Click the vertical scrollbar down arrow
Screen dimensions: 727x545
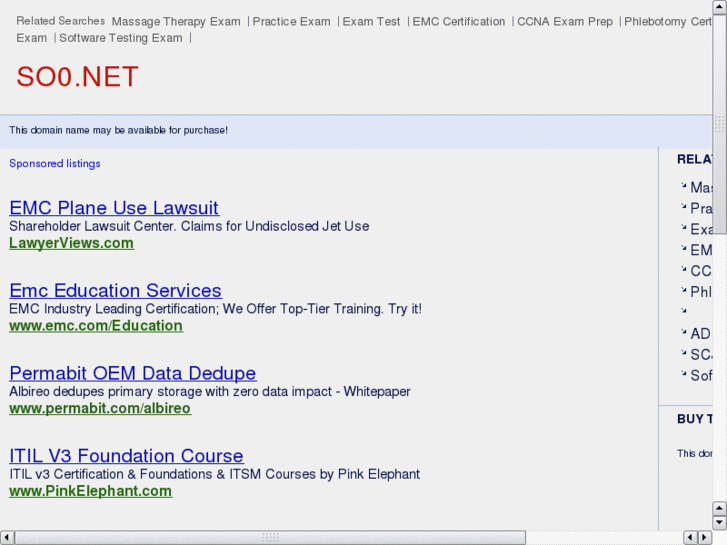(719, 522)
